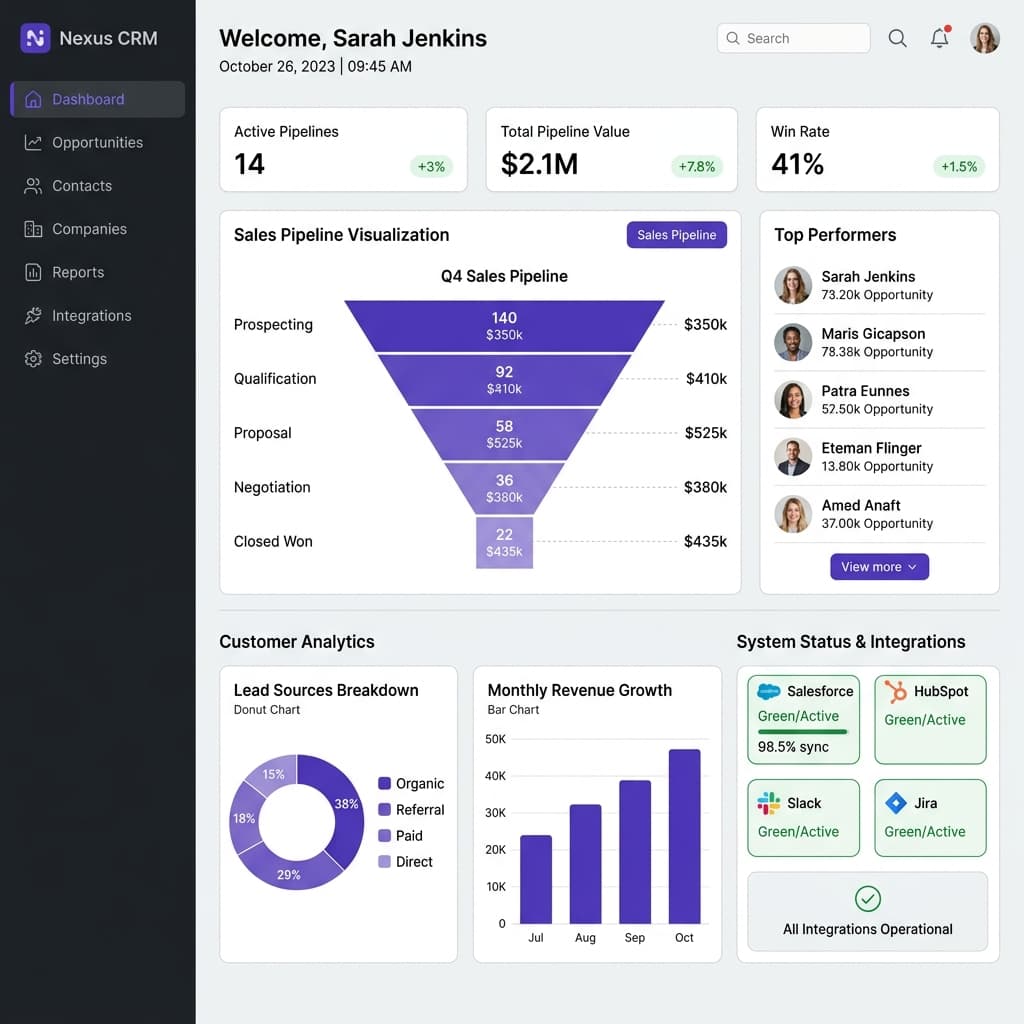
Task: Click the Salesforce sync progress bar
Action: (803, 731)
